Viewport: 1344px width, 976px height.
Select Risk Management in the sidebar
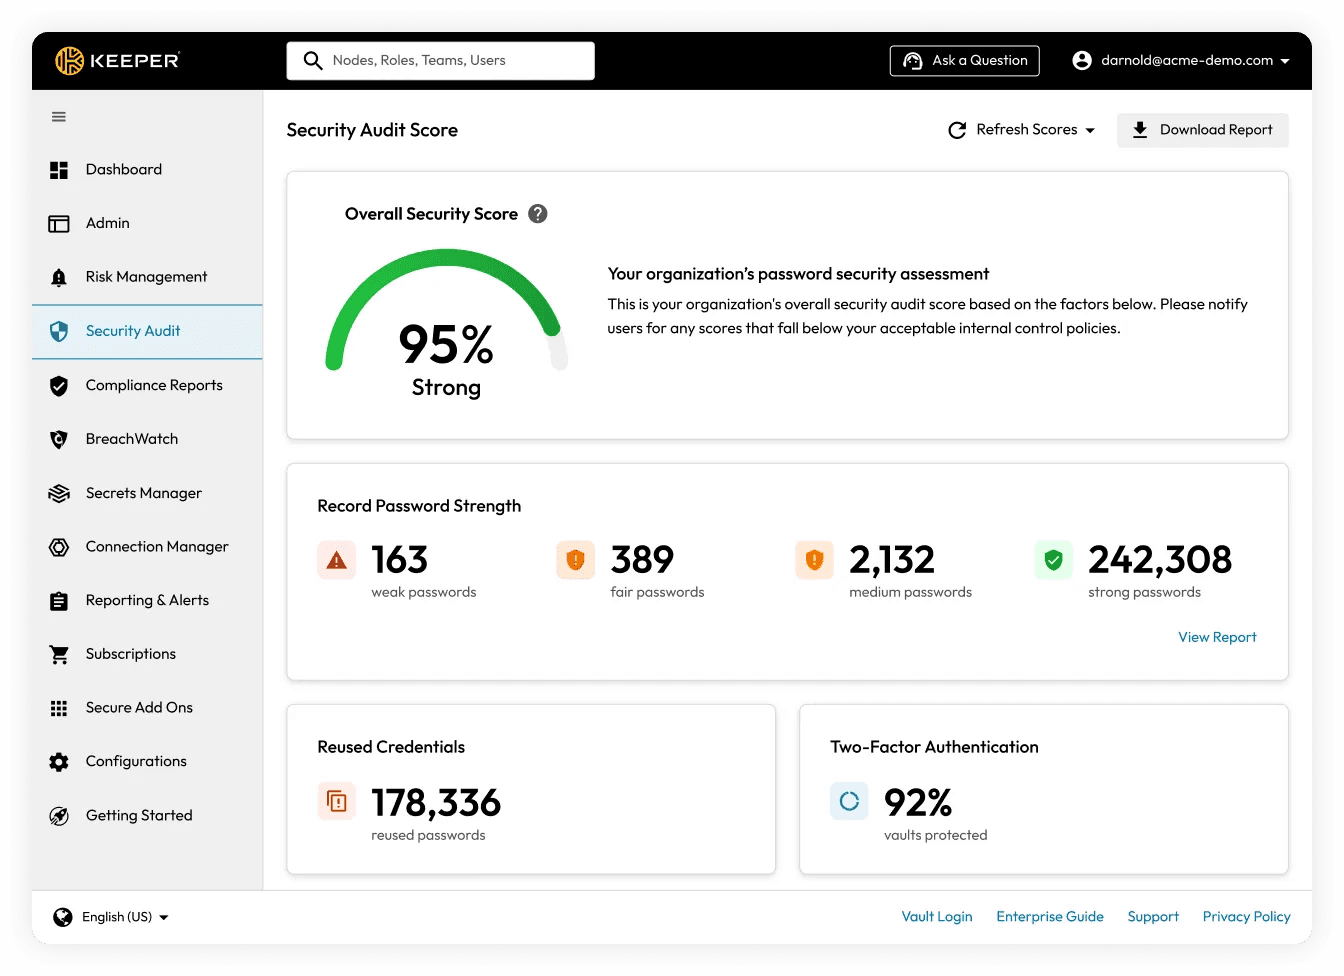coord(147,277)
